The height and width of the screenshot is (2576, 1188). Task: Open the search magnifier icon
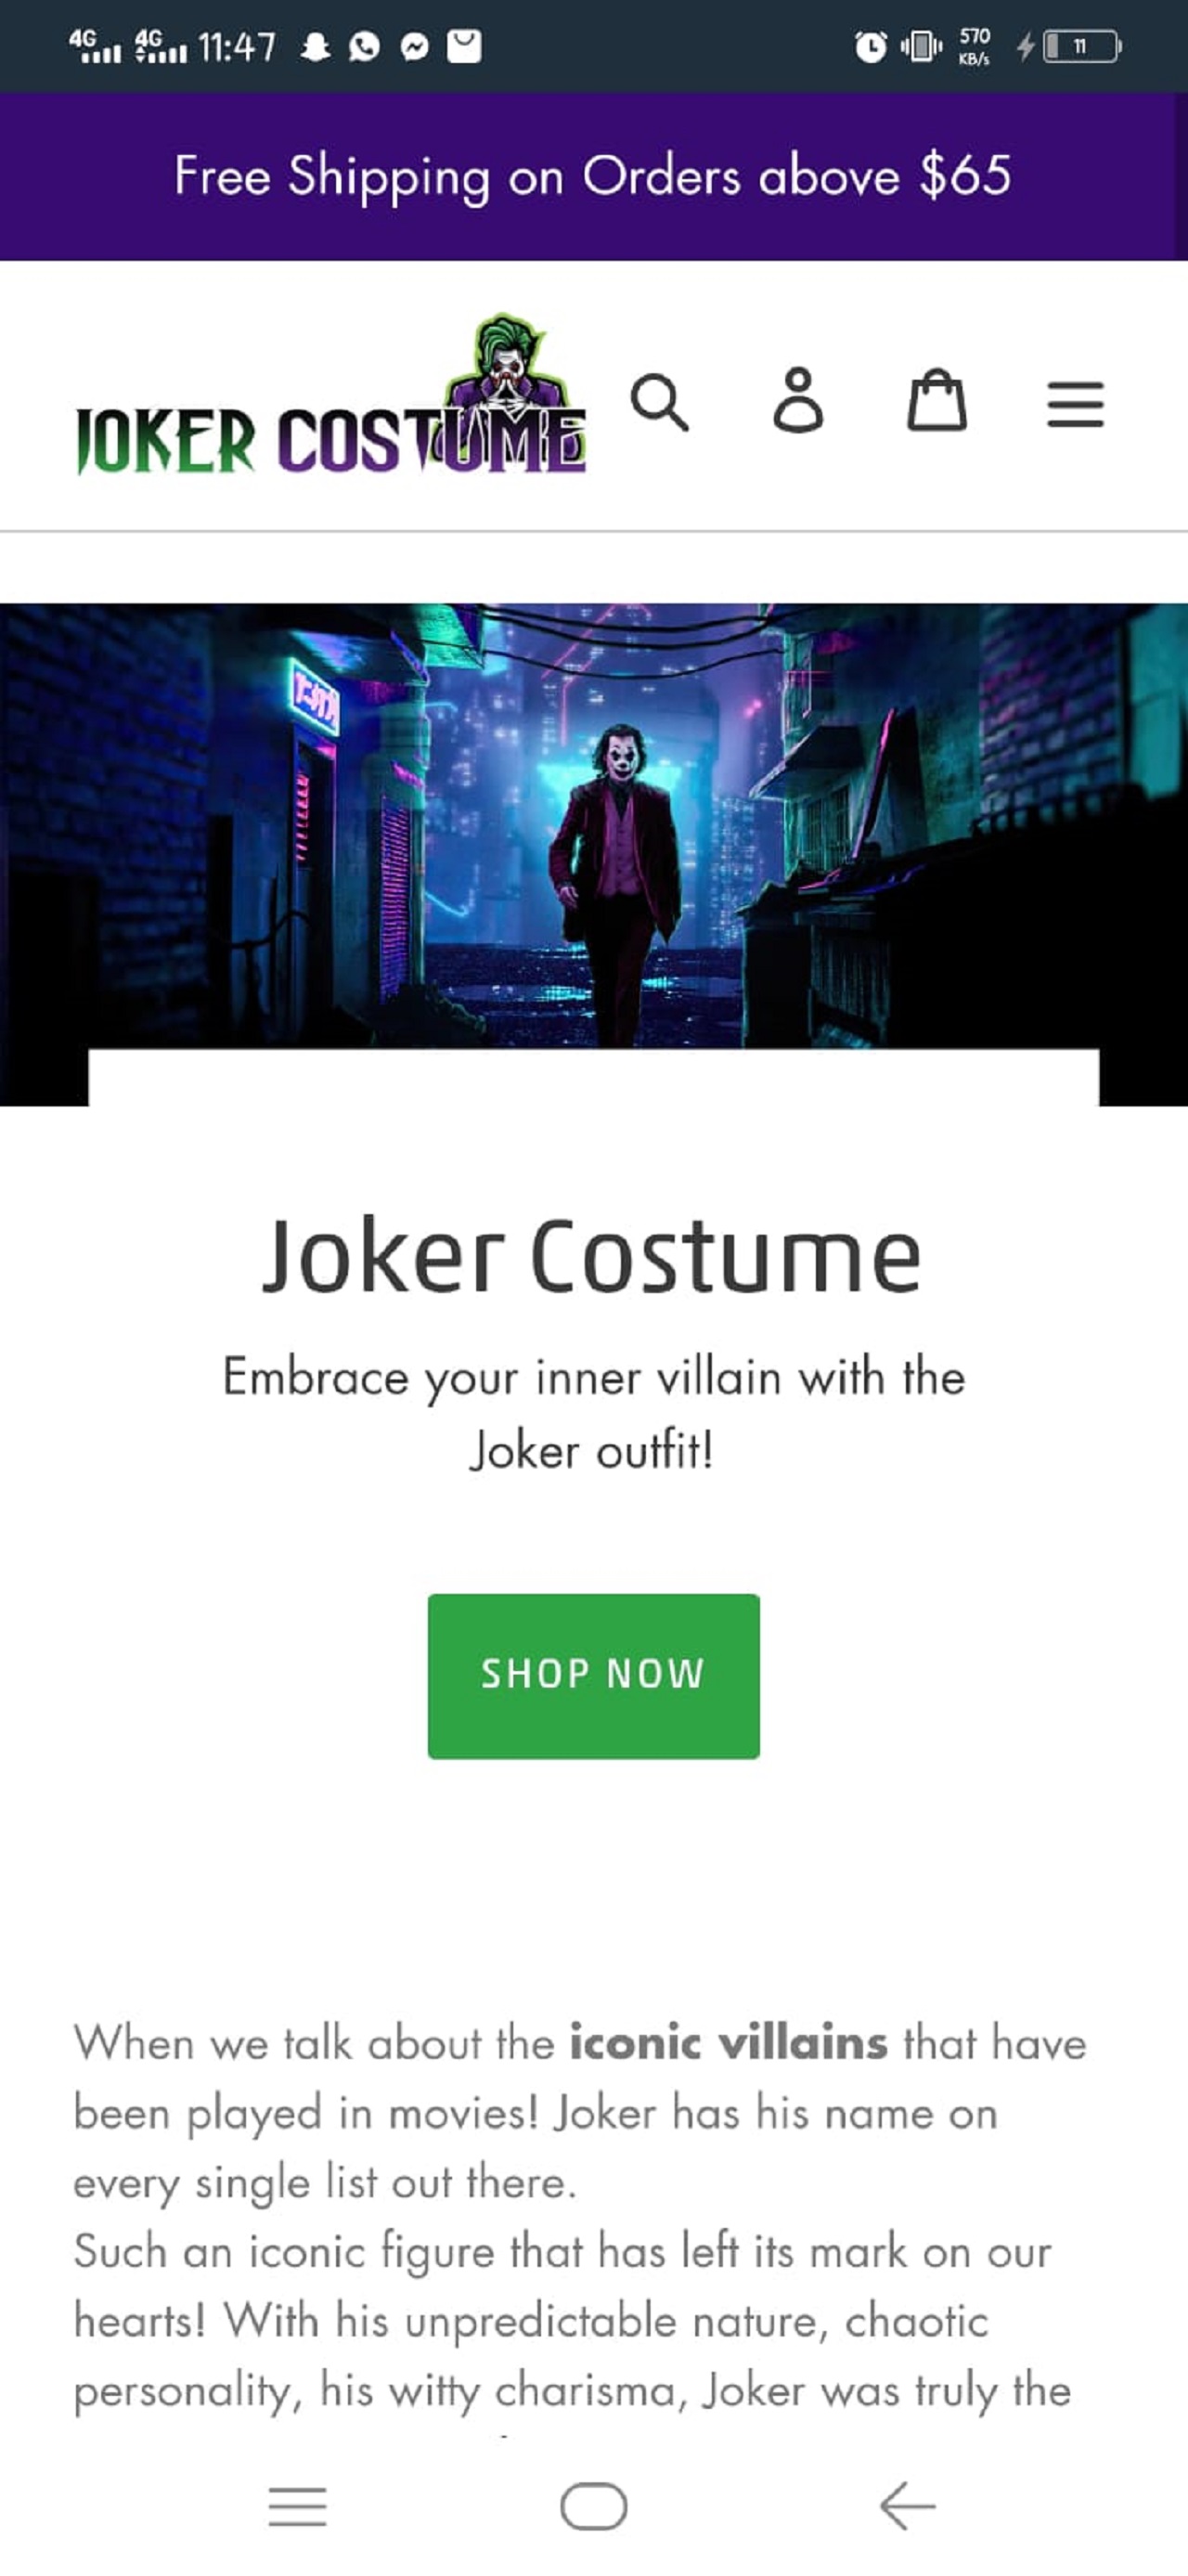659,403
